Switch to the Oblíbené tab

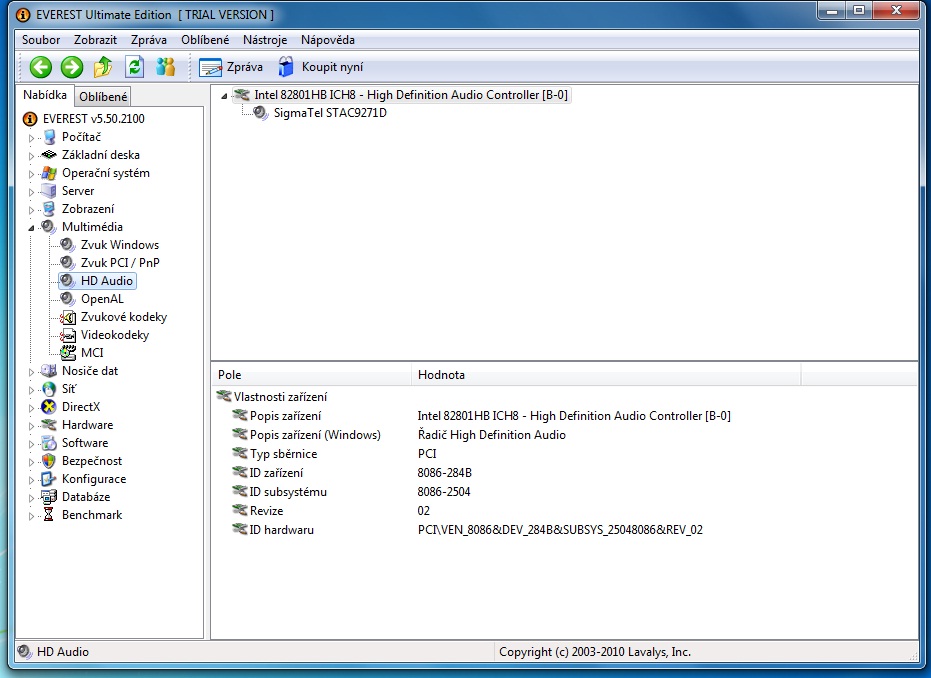pyautogui.click(x=103, y=97)
